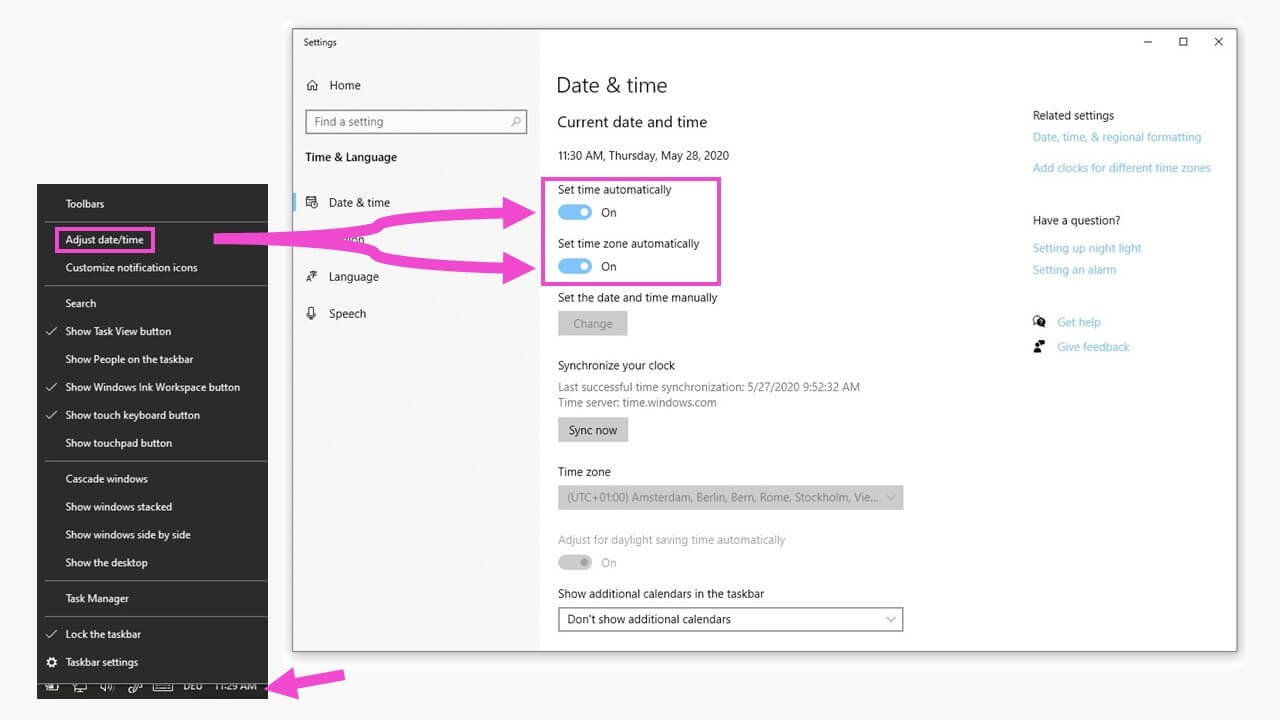Open the additional calendars dropdown
Screen dimensions: 1280x720
730,620
